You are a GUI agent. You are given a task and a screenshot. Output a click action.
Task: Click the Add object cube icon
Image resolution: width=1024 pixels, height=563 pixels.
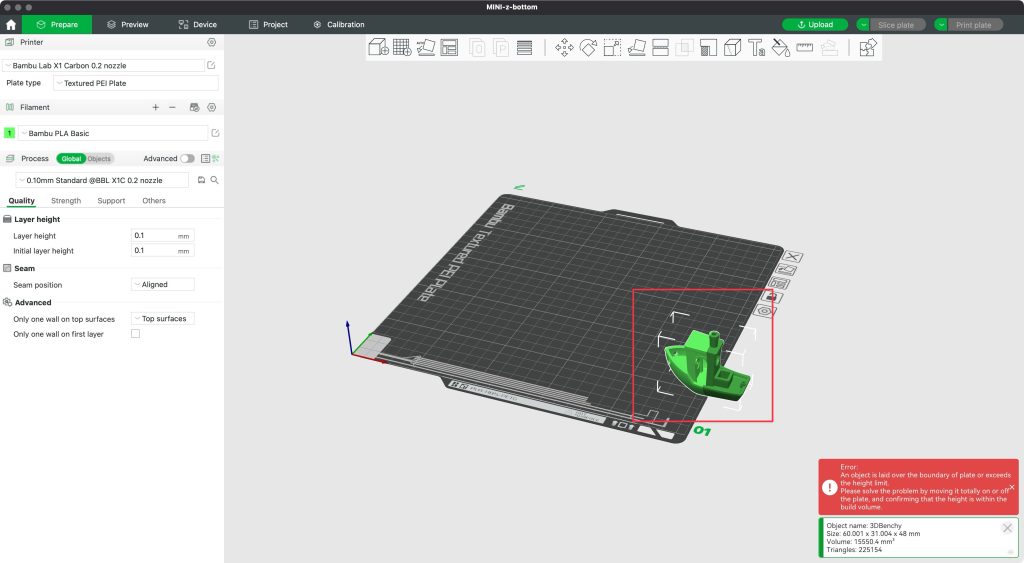tap(378, 47)
